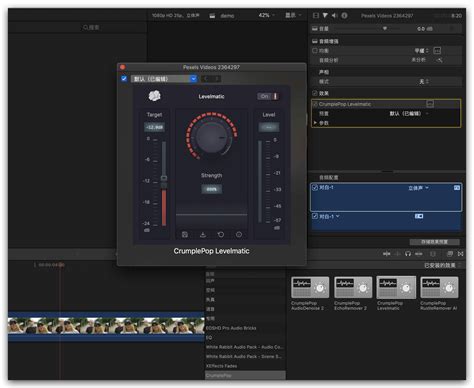Screen dimensions: 474x388
Task: Select CrumplePop EchoRemover 2 effect thumbnail
Action: [x=353, y=287]
